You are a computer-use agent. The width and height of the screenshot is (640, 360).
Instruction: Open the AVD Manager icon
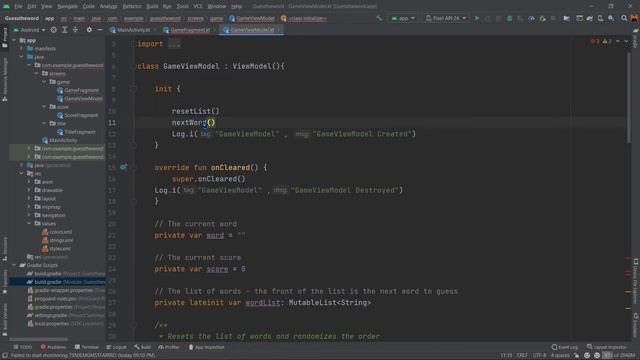point(600,18)
